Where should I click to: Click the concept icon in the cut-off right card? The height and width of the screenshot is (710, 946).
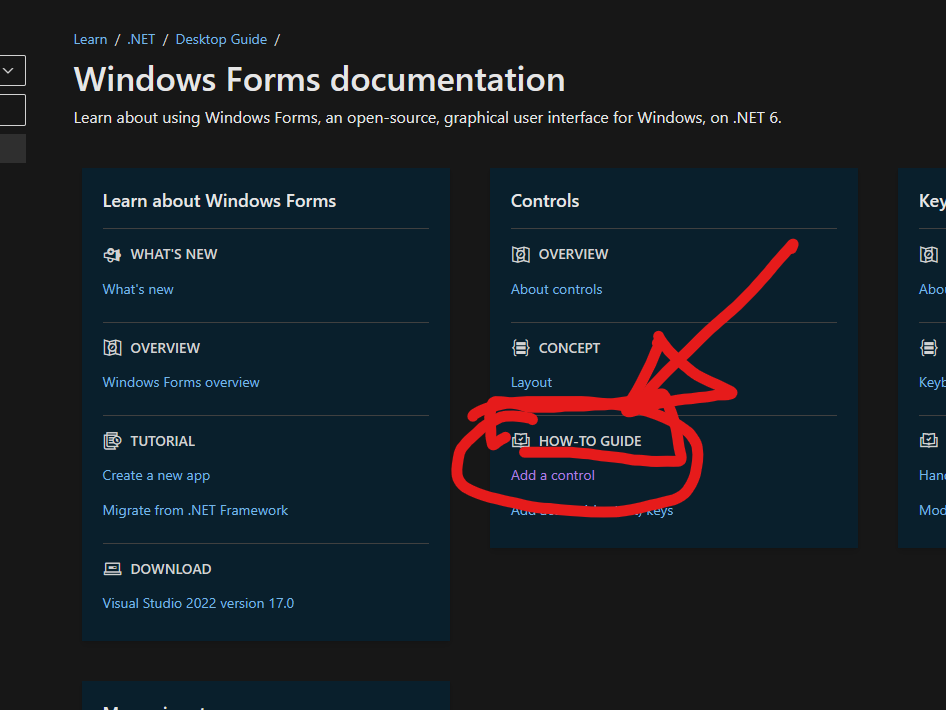(929, 348)
